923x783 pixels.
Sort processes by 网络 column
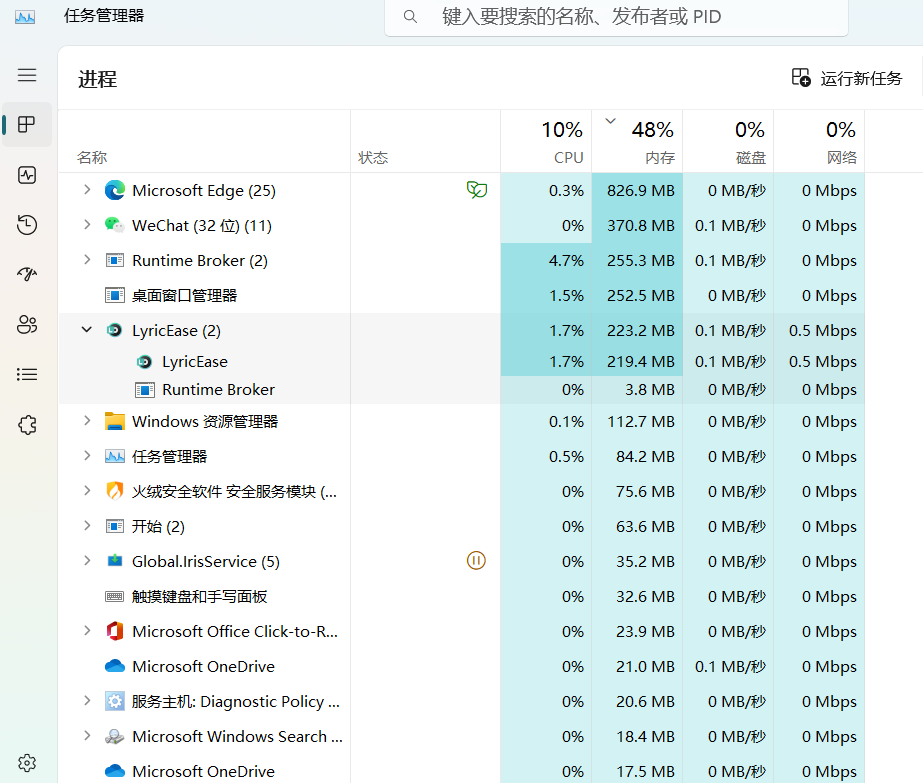[x=819, y=141]
